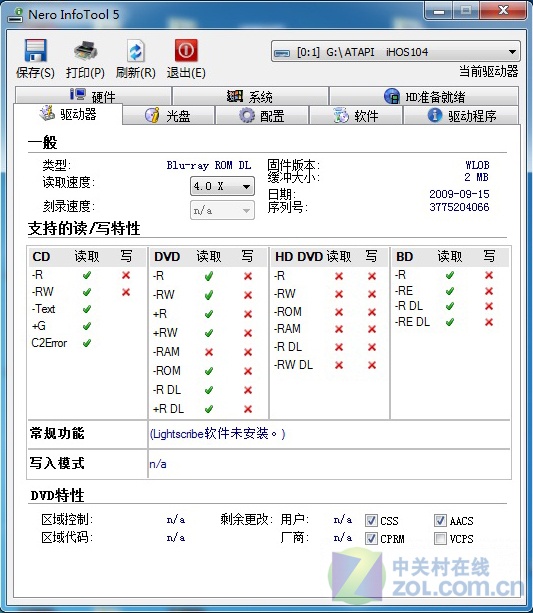Click the Refresh icon
Screen dimensions: 533x613
coord(136,51)
